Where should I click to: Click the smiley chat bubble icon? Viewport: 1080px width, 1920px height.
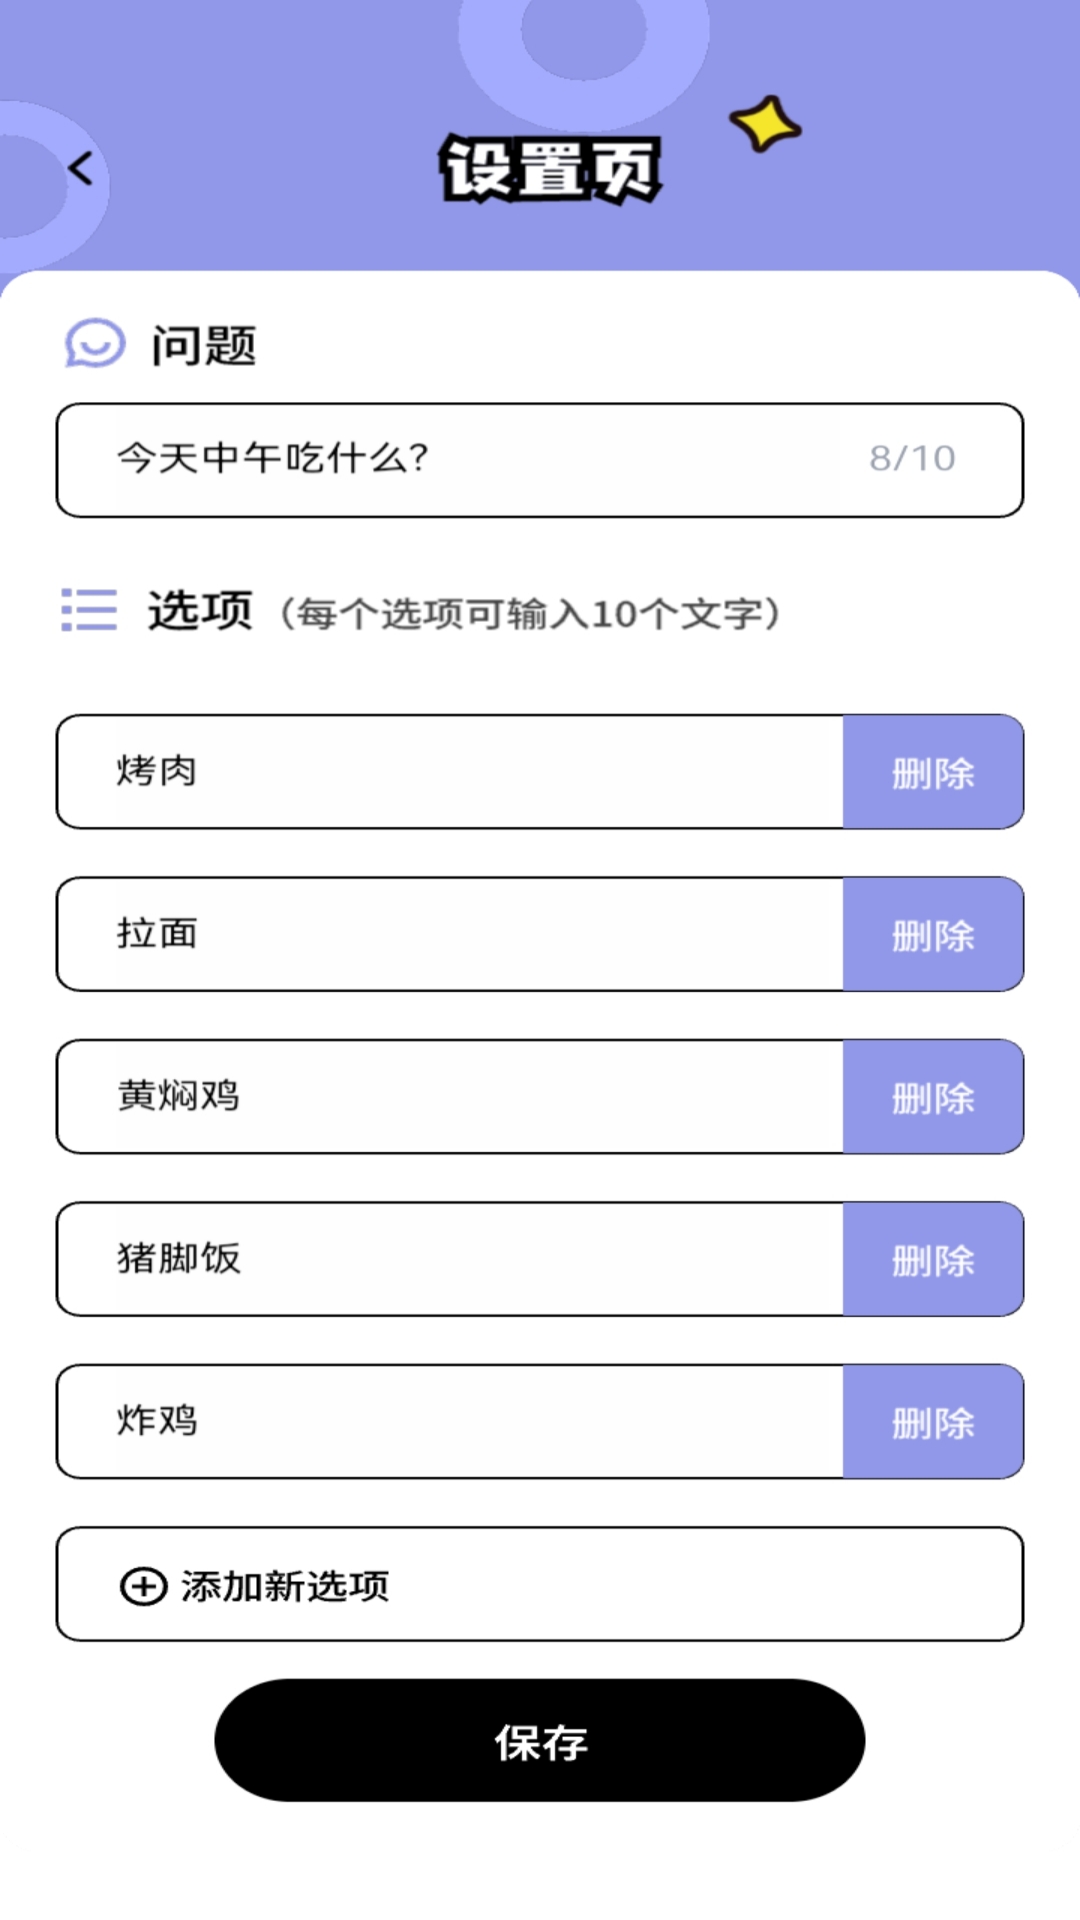(x=95, y=343)
